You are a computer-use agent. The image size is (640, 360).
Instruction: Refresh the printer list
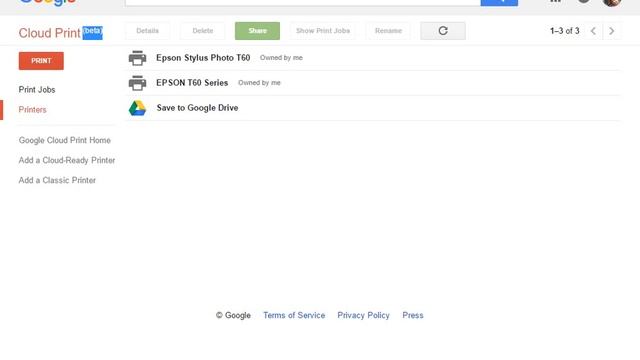point(443,31)
